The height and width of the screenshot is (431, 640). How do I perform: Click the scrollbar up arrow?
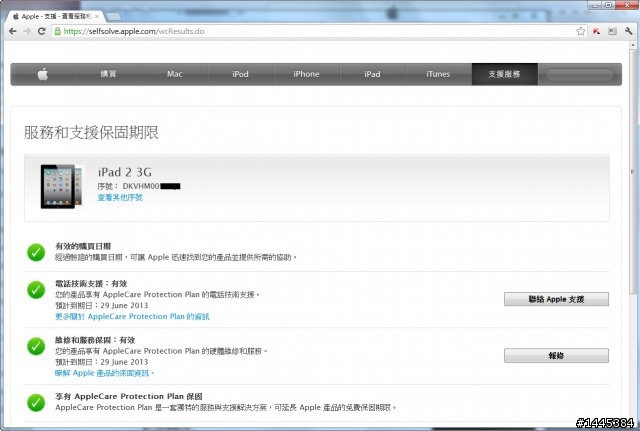click(x=633, y=44)
